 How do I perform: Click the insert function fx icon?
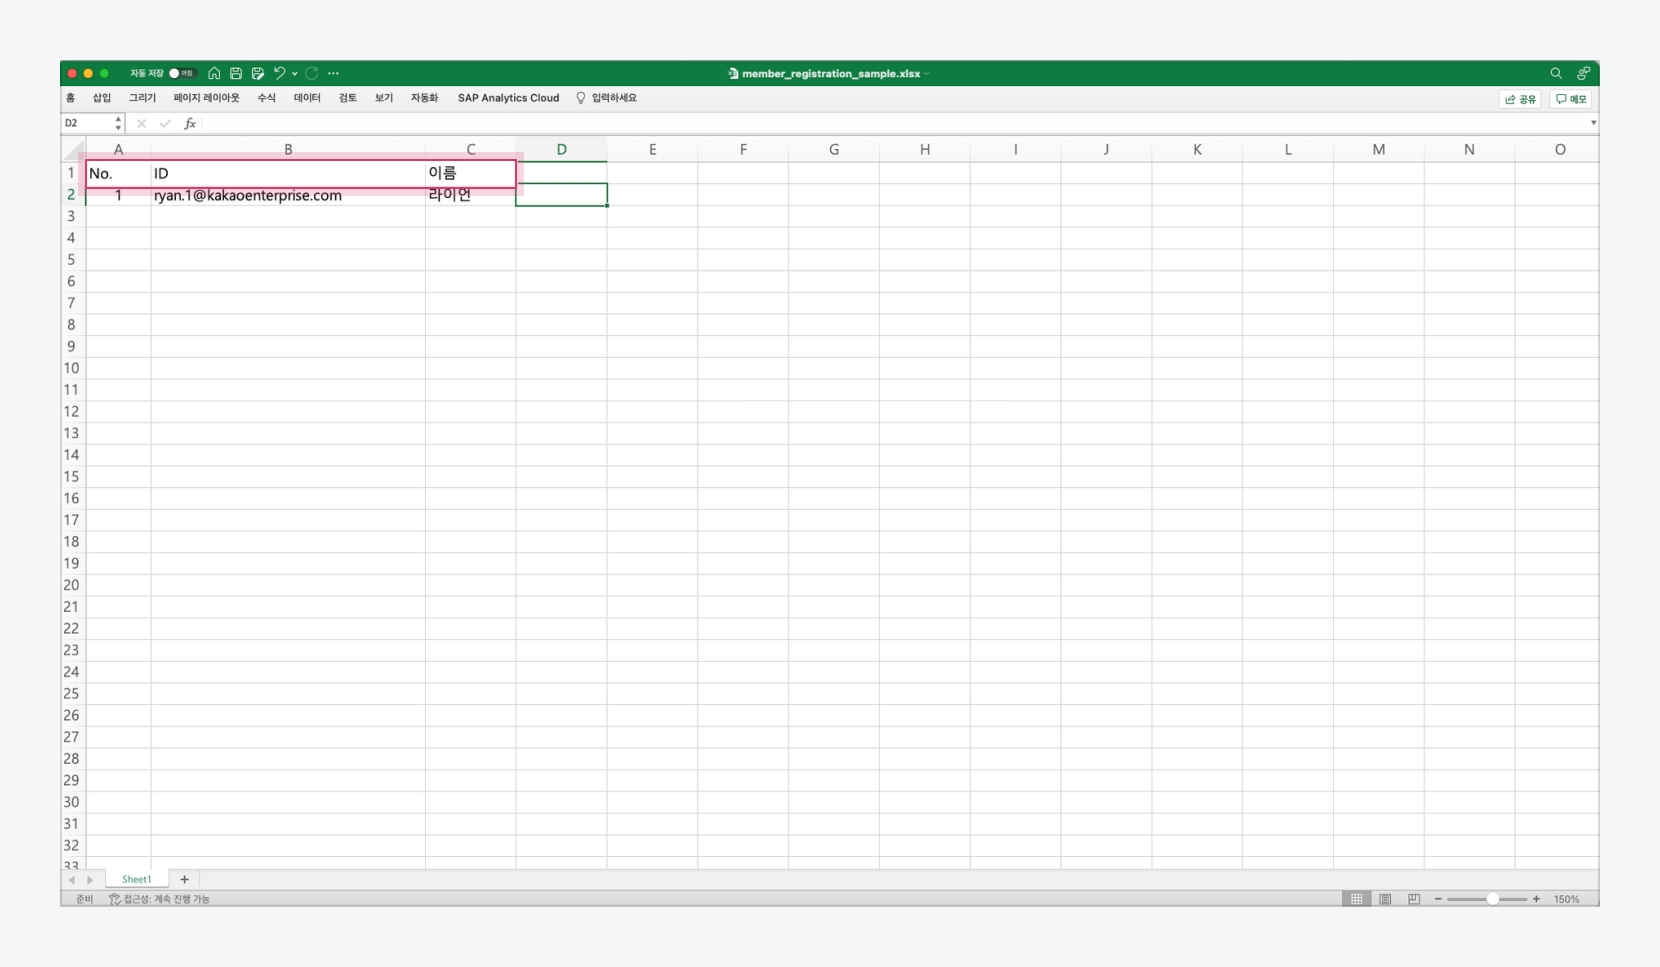pyautogui.click(x=190, y=123)
